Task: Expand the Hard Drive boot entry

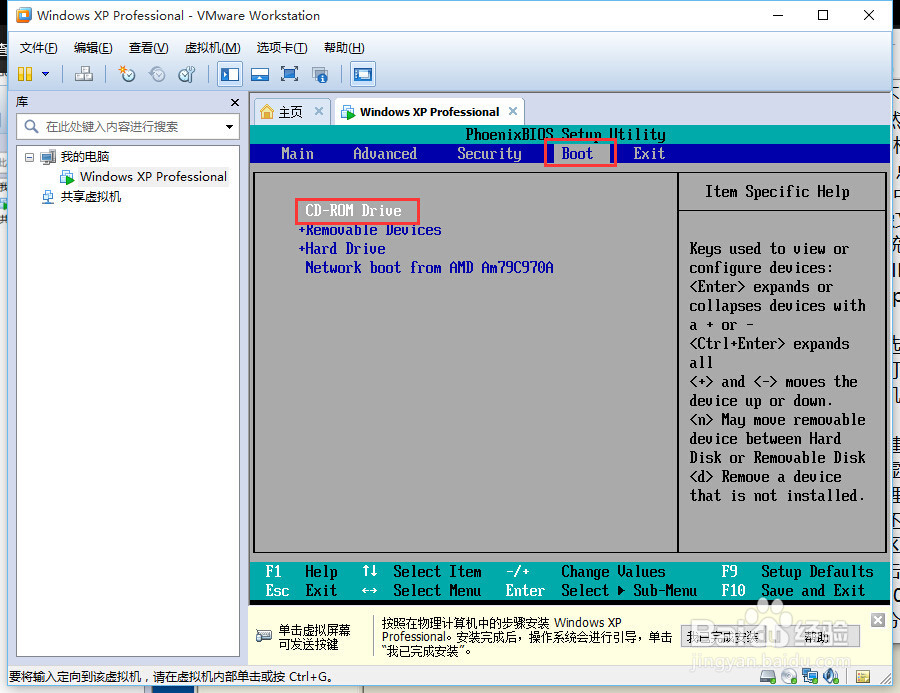Action: click(340, 248)
